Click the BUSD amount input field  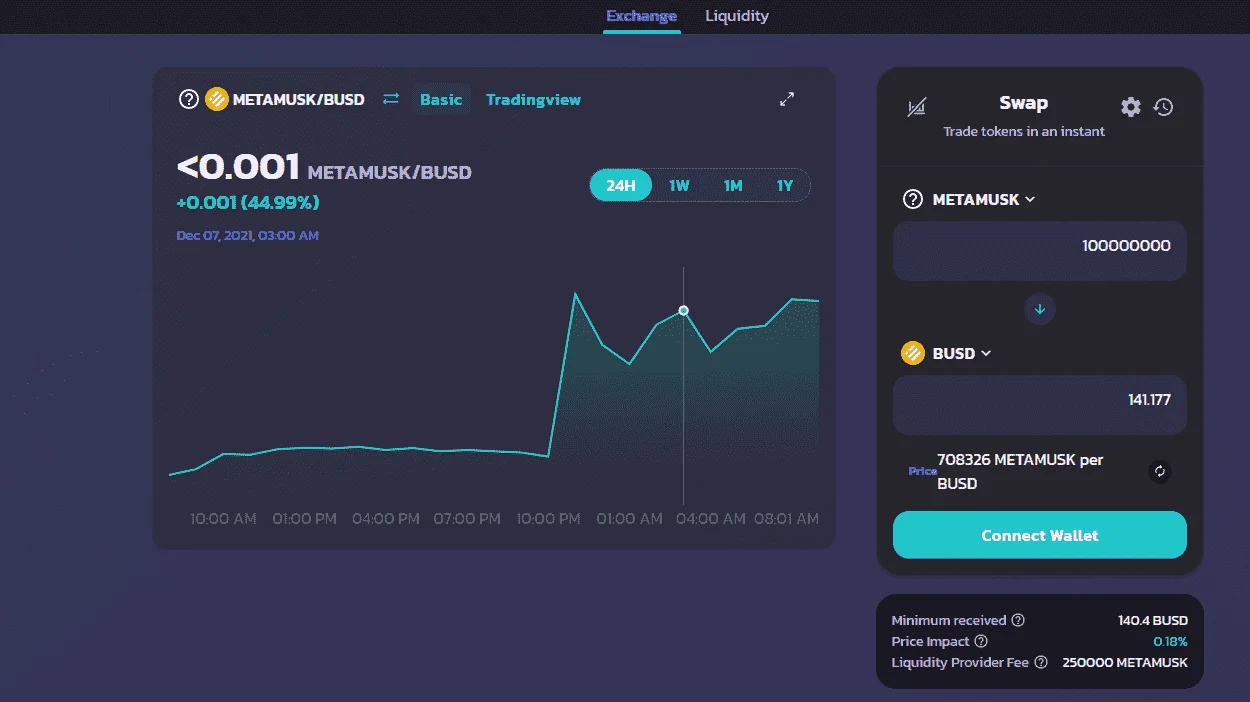coord(1040,404)
